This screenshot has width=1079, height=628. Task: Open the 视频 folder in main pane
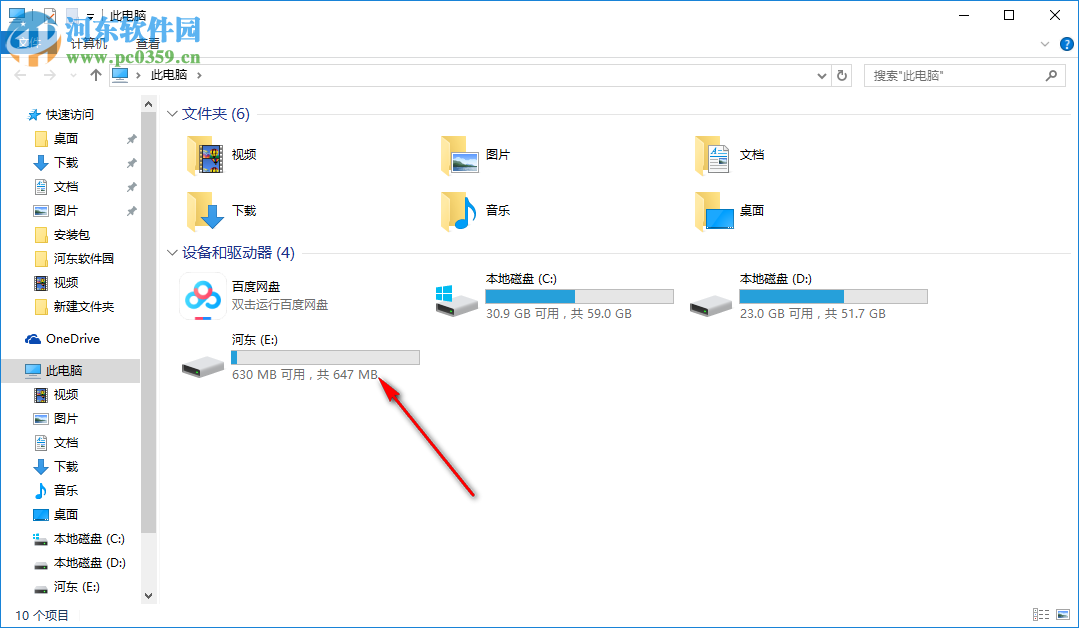click(205, 155)
